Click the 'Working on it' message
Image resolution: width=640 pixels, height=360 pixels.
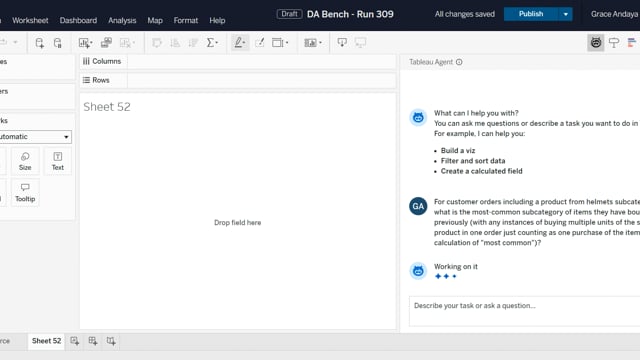click(456, 267)
